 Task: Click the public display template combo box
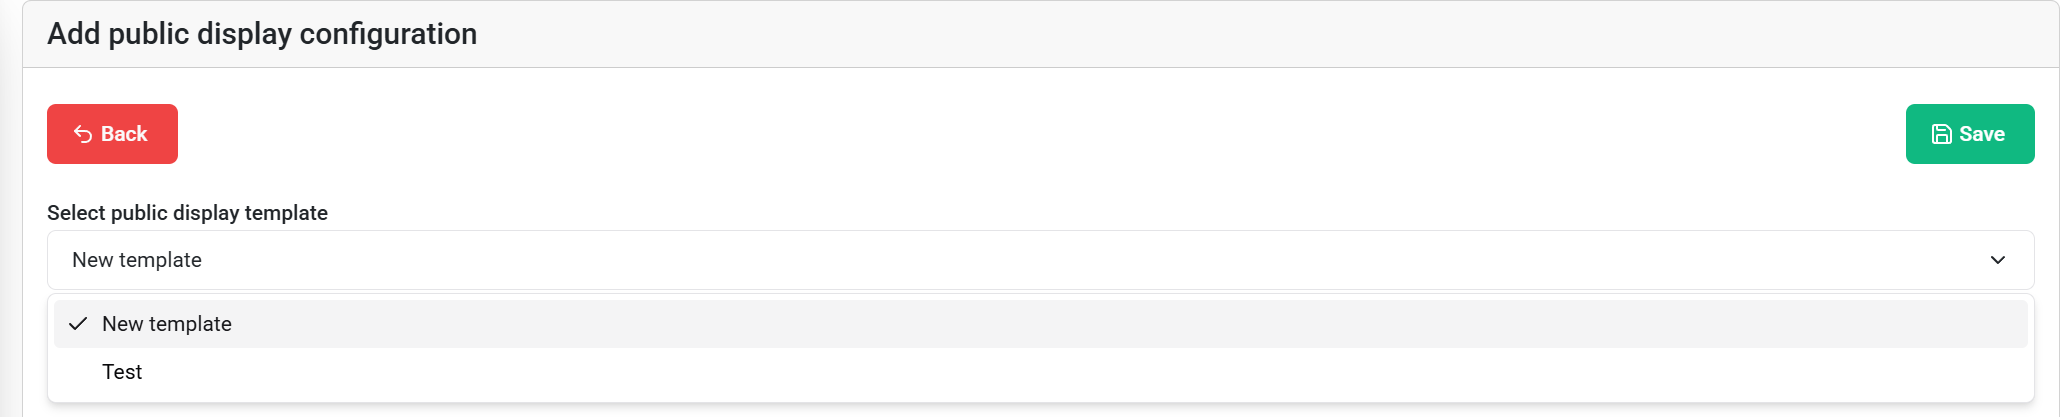(1040, 260)
